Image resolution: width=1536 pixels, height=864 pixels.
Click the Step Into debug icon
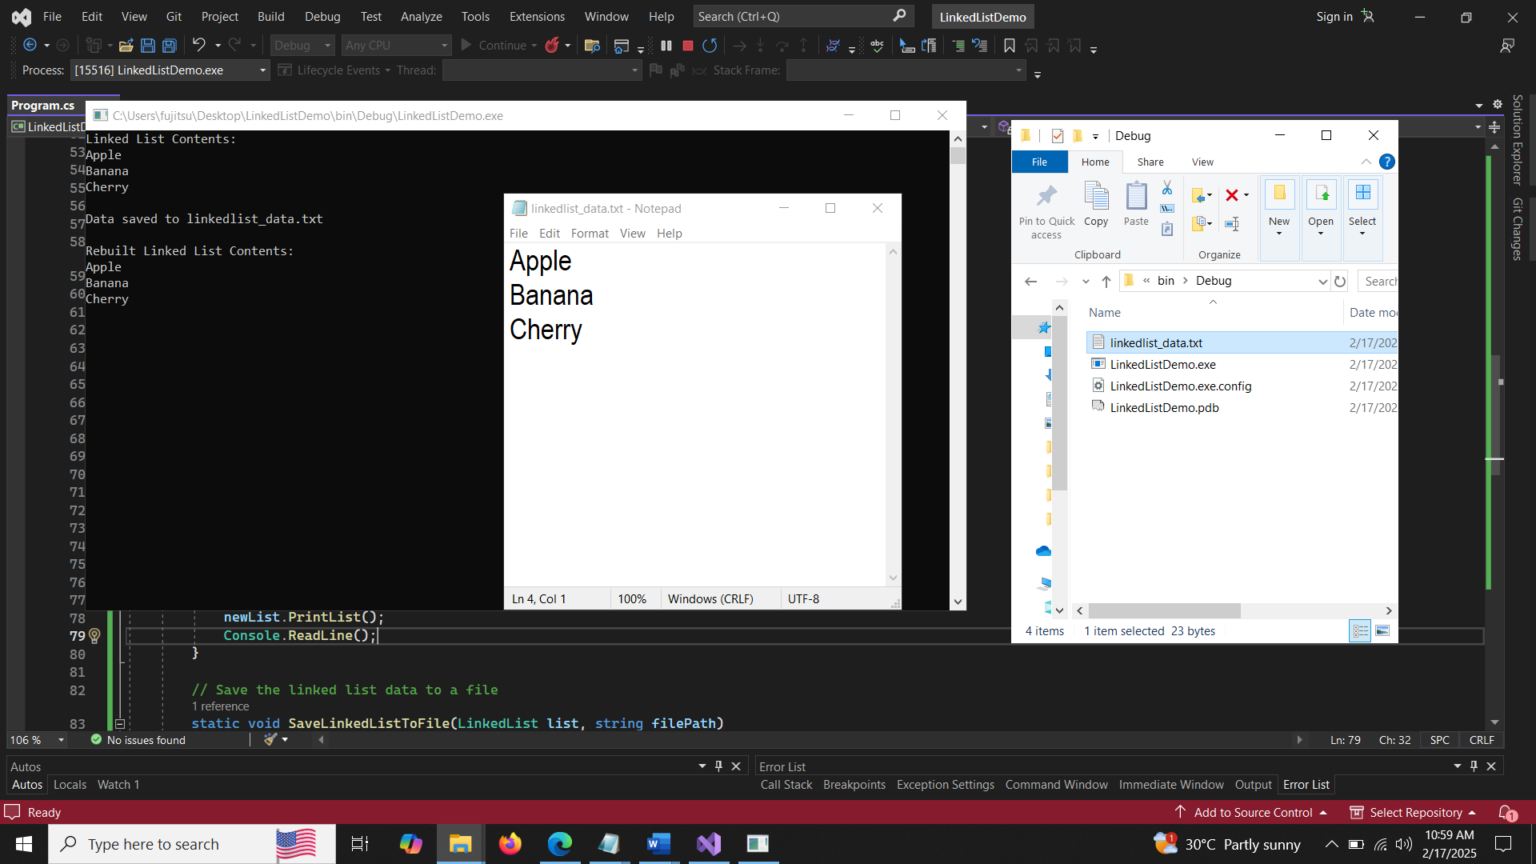point(760,45)
